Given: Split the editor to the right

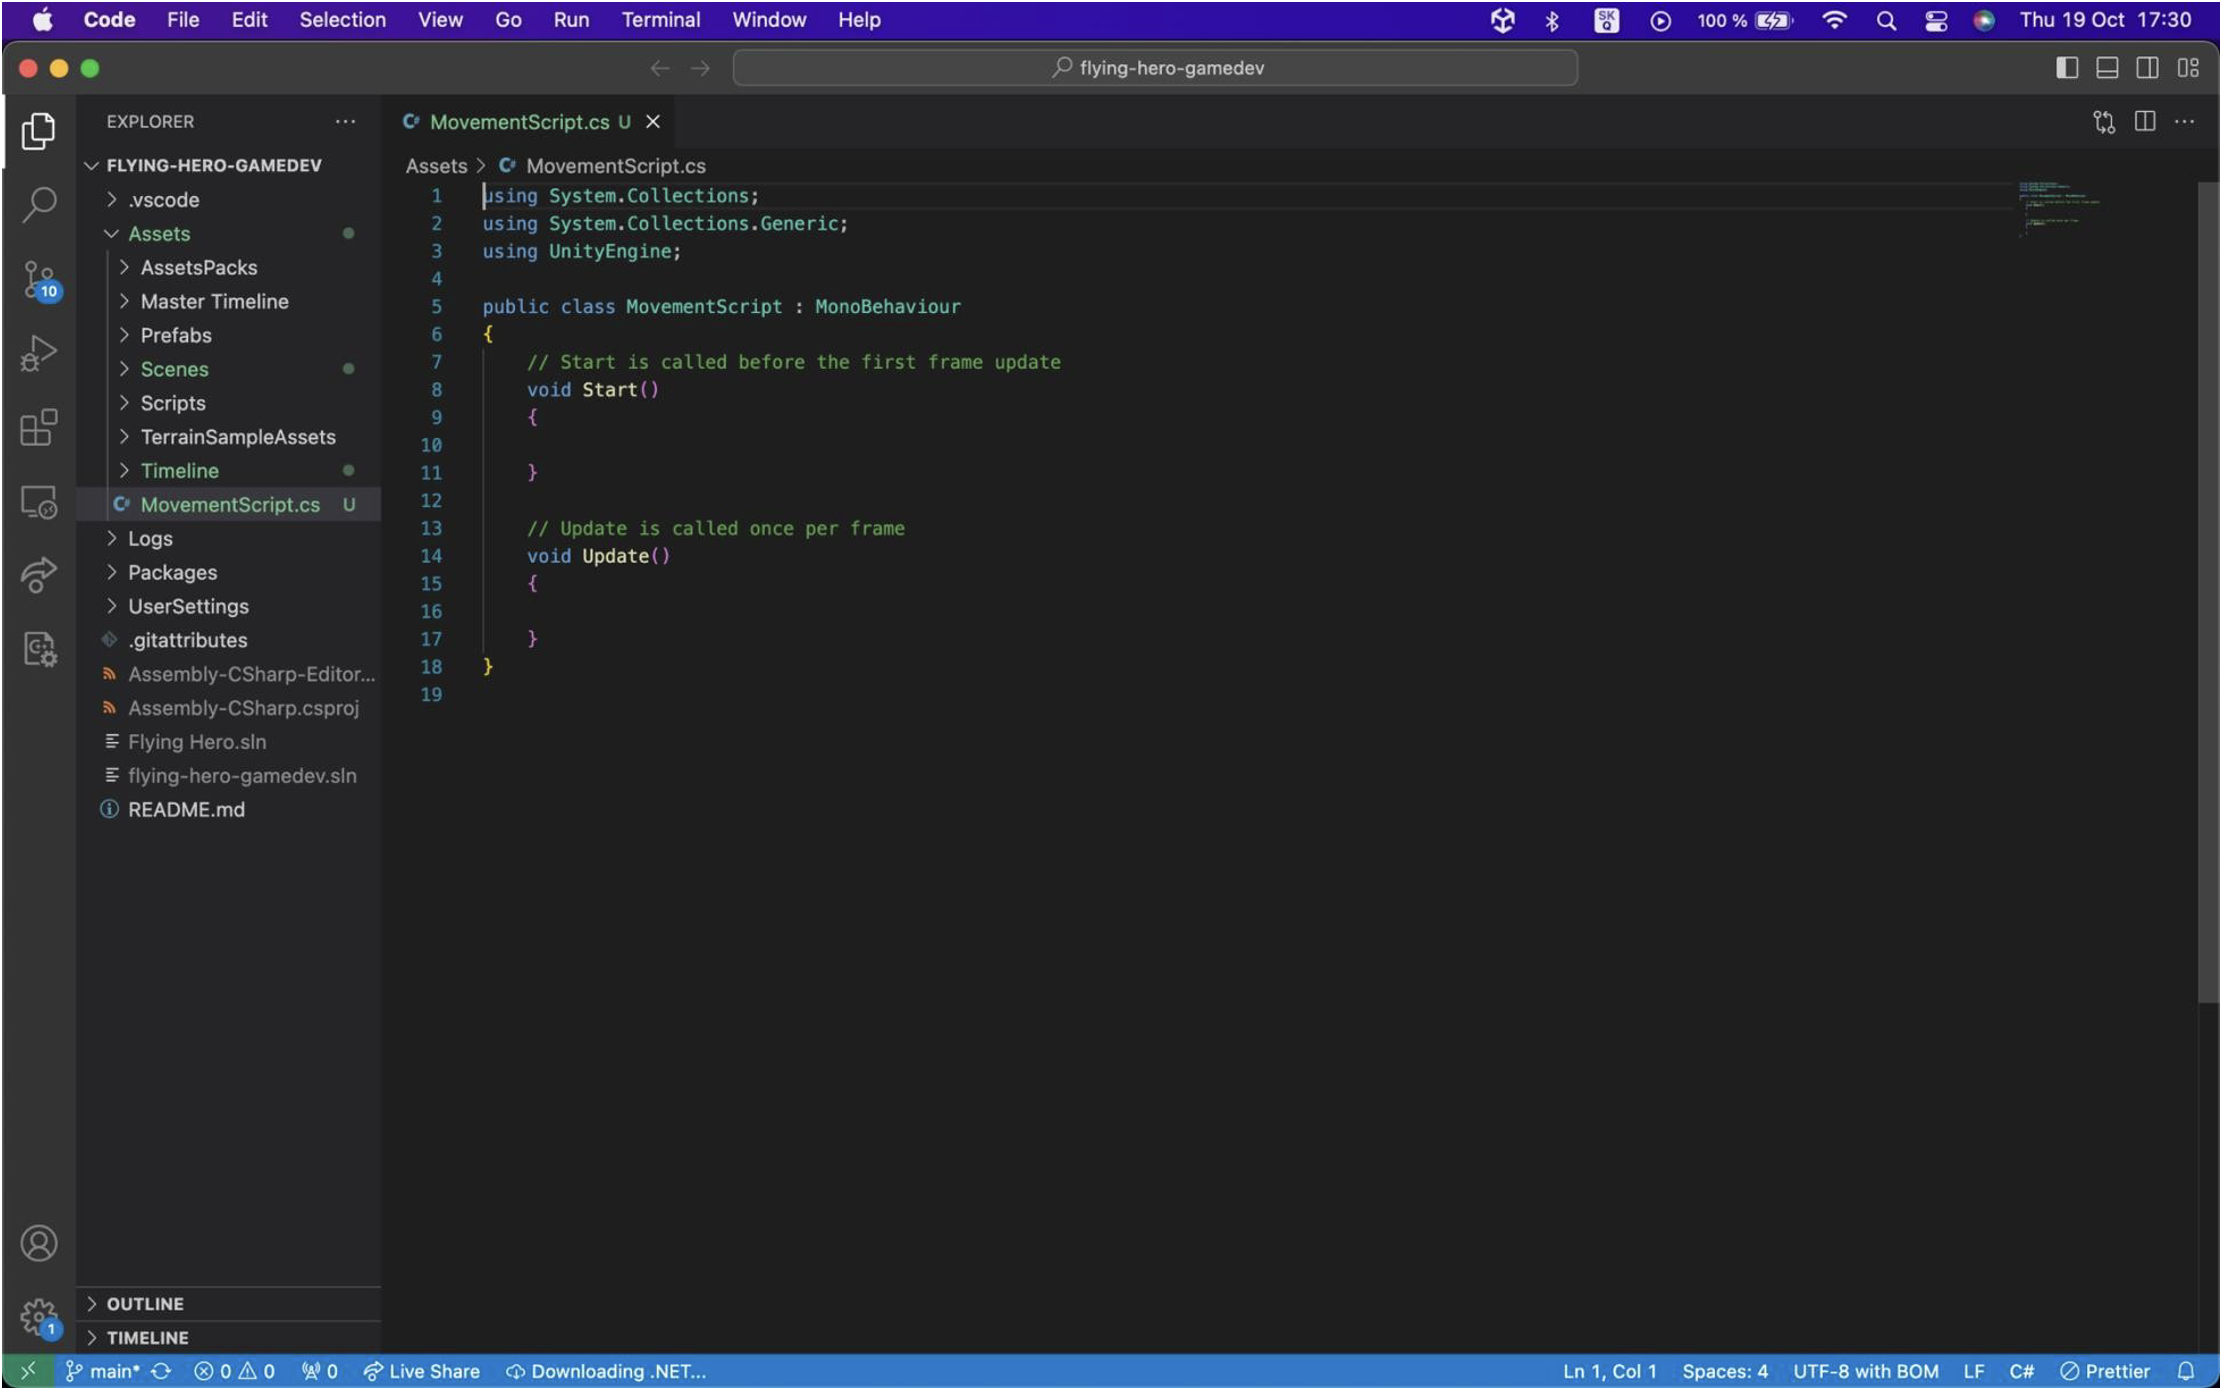Looking at the screenshot, I should pyautogui.click(x=2145, y=121).
